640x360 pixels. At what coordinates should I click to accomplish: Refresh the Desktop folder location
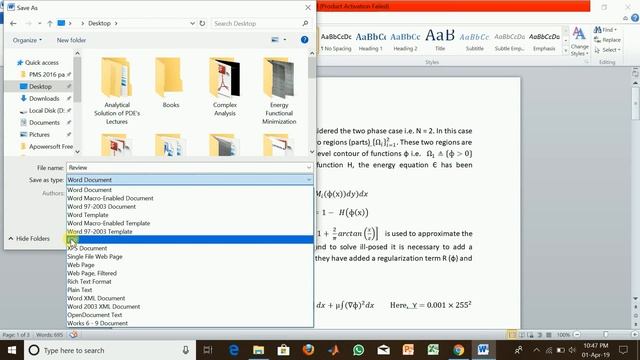(202, 24)
